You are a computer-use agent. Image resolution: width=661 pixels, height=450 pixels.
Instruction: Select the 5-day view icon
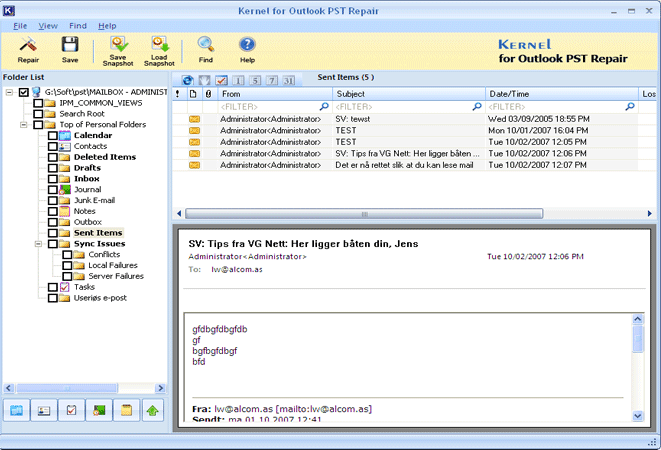tap(255, 80)
